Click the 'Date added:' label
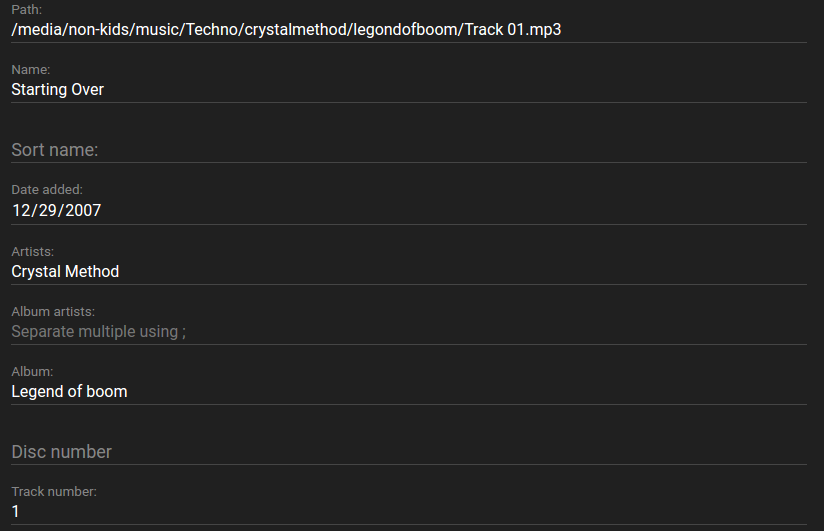 point(47,190)
